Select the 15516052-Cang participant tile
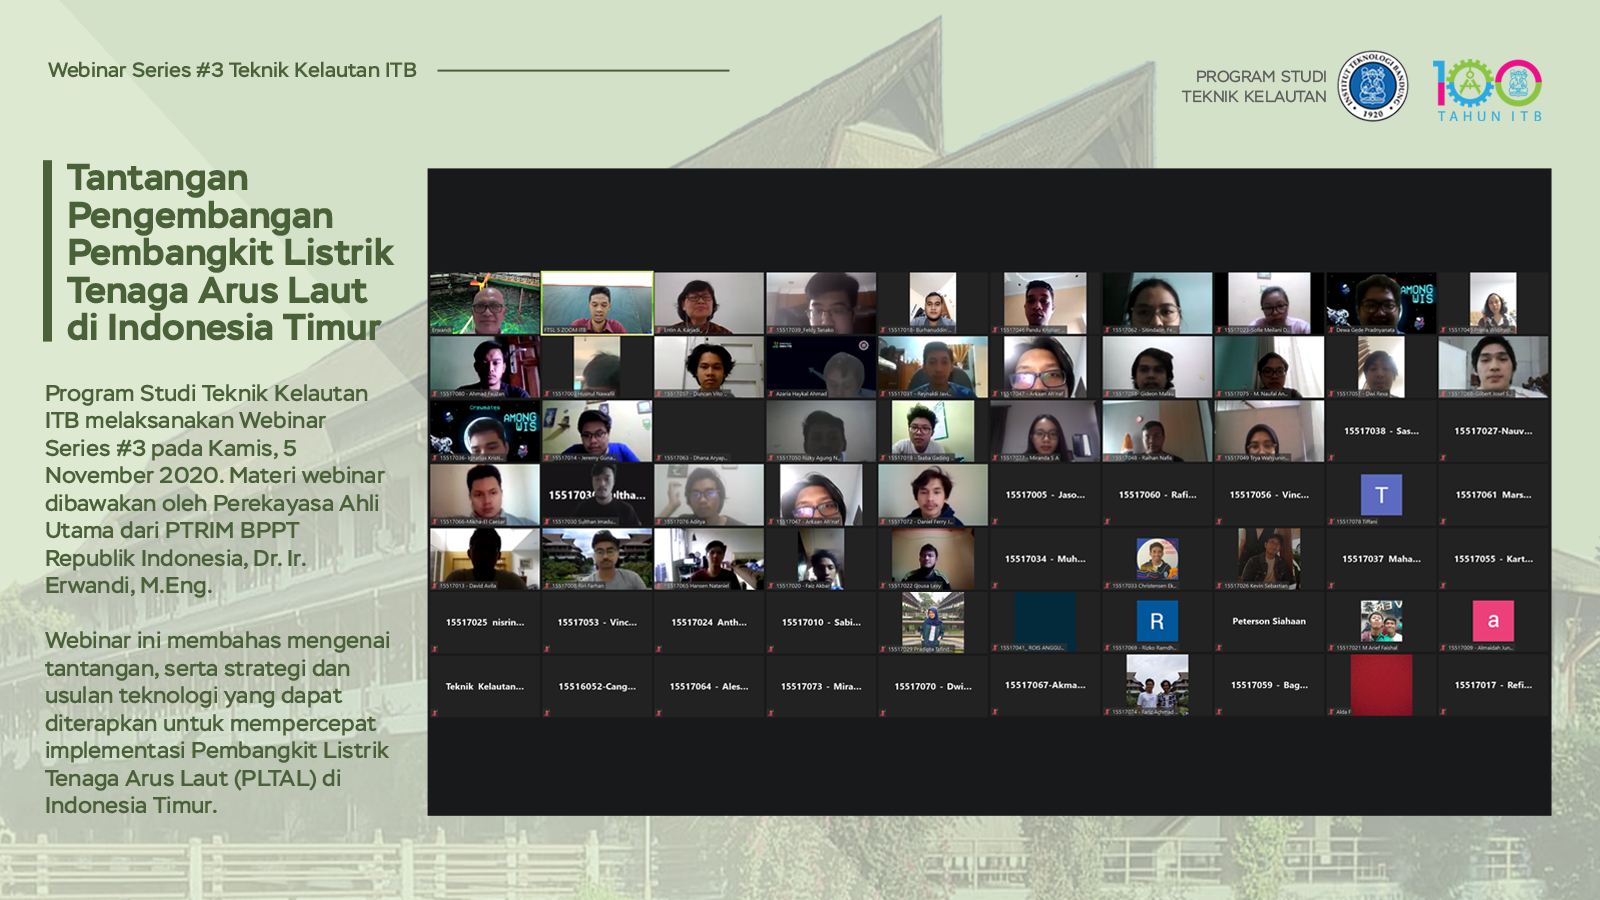The height and width of the screenshot is (900, 1600). pos(597,686)
